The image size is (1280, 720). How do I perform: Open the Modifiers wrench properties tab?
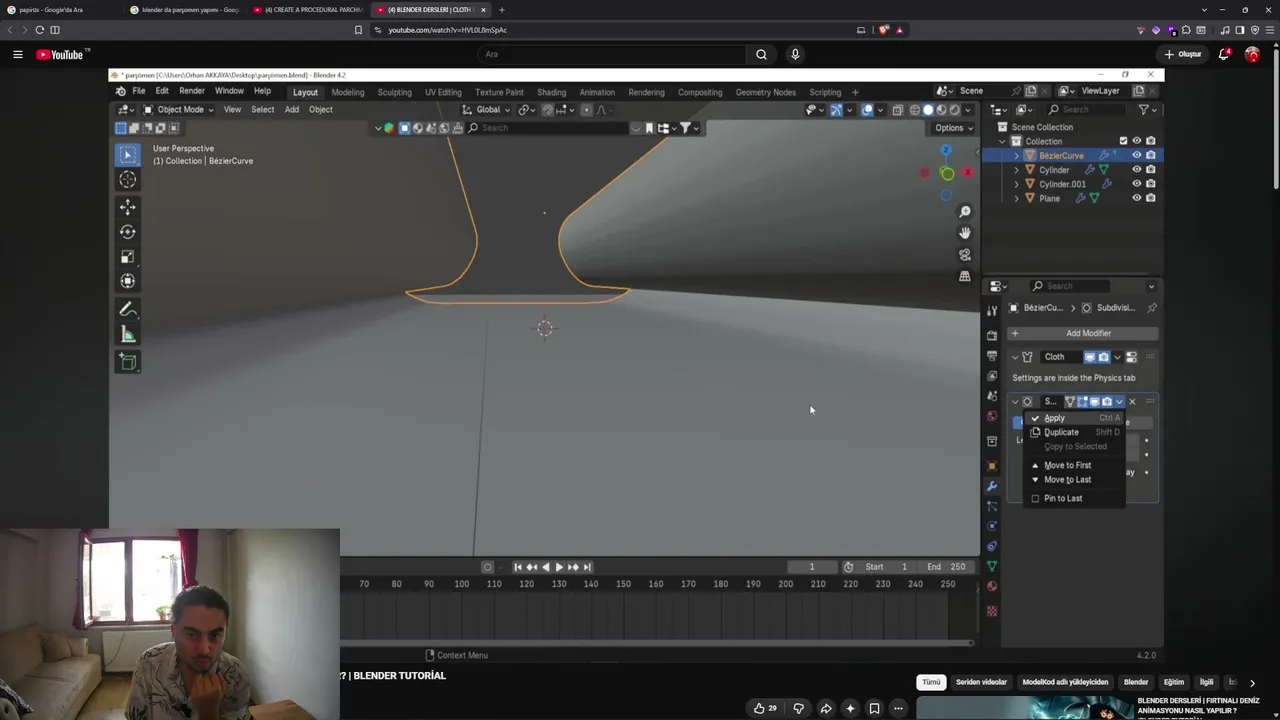click(x=992, y=486)
